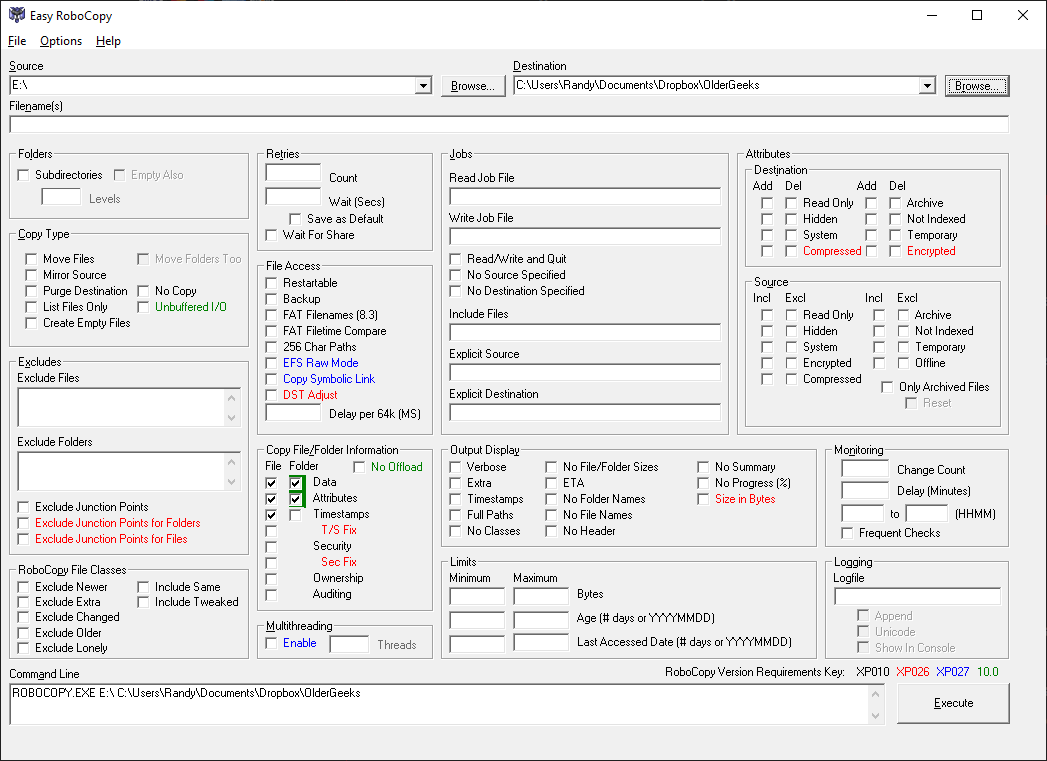Uncheck the File Data checkbox
Image resolution: width=1047 pixels, height=761 pixels.
click(x=271, y=483)
